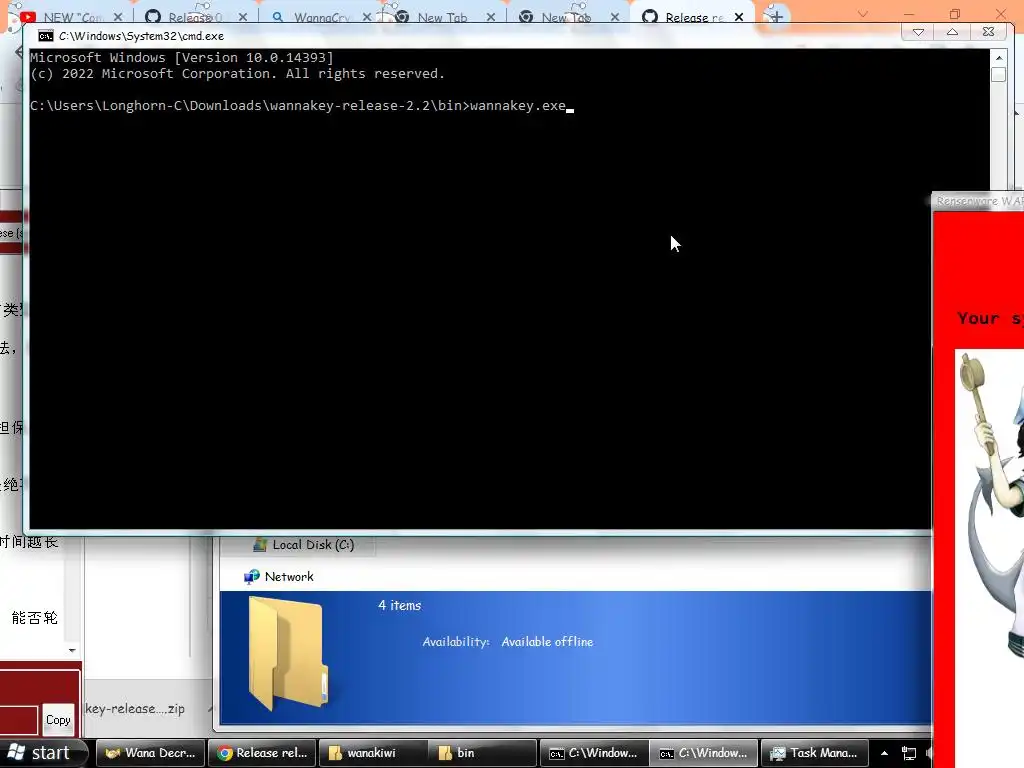Select Local Disk (C:) in Explorer tree
Viewport: 1024px width, 768px height.
click(313, 545)
